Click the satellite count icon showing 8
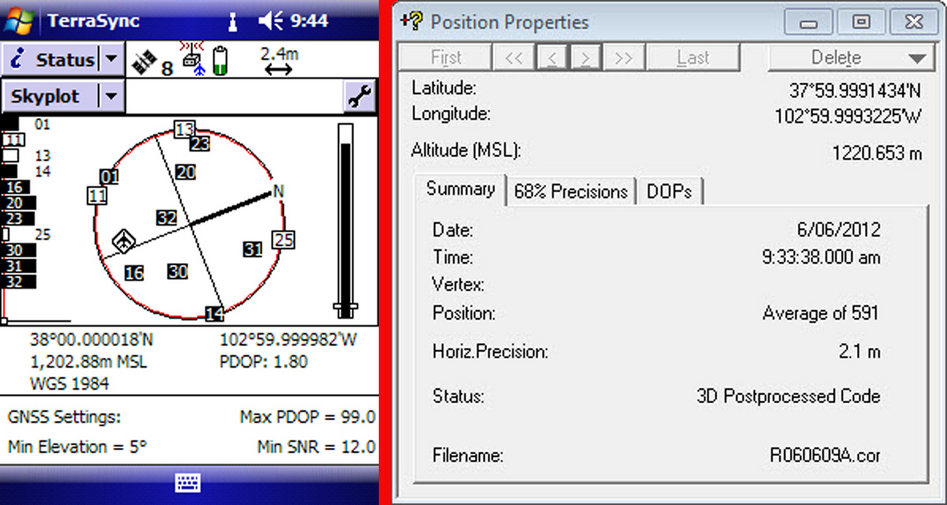 (x=153, y=62)
